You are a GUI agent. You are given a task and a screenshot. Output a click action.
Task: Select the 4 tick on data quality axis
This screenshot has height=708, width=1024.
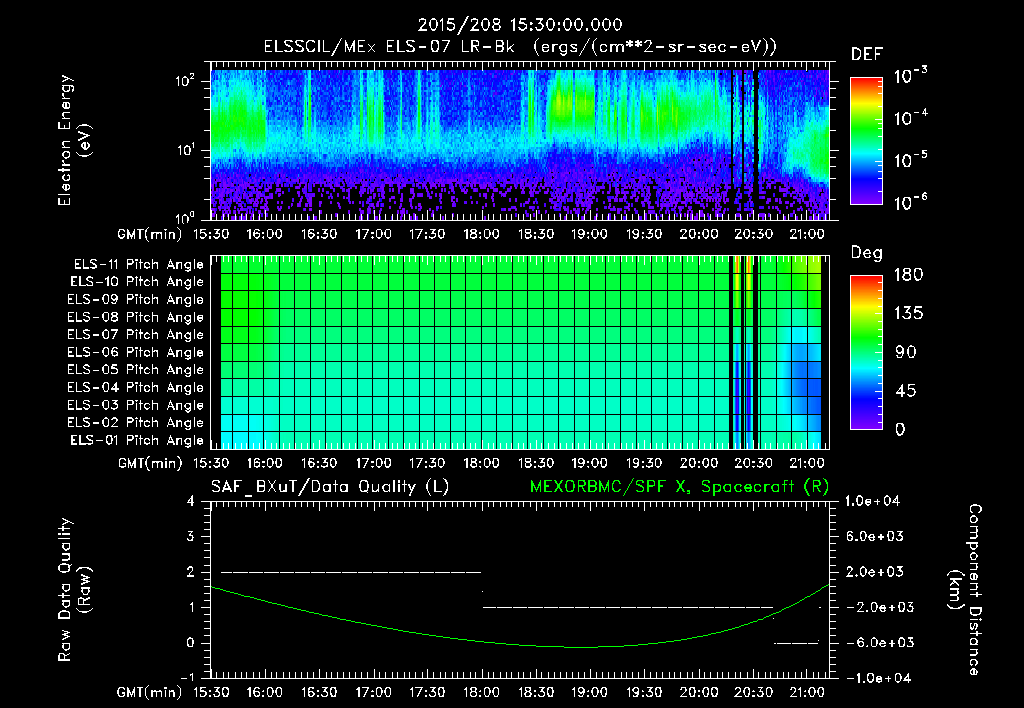(191, 501)
